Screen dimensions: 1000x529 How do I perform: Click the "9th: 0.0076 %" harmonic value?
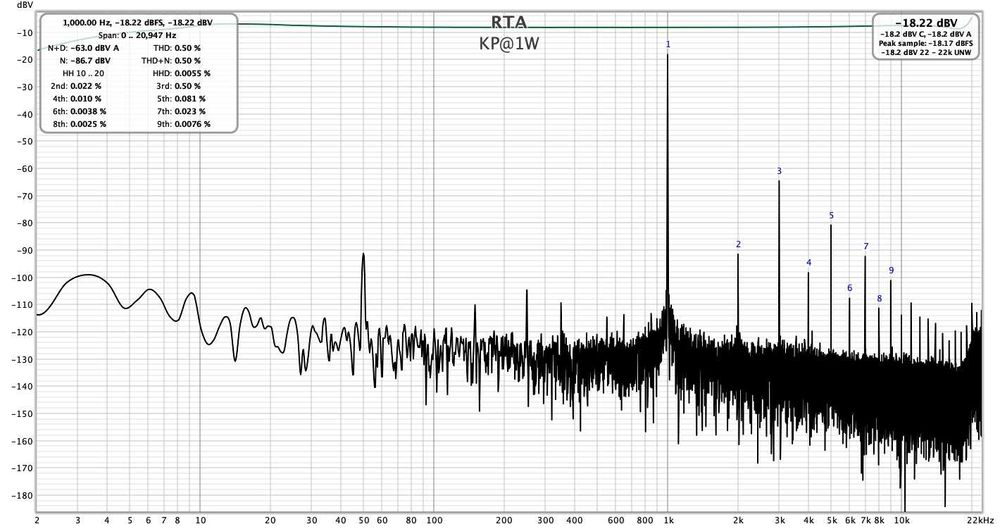(184, 124)
